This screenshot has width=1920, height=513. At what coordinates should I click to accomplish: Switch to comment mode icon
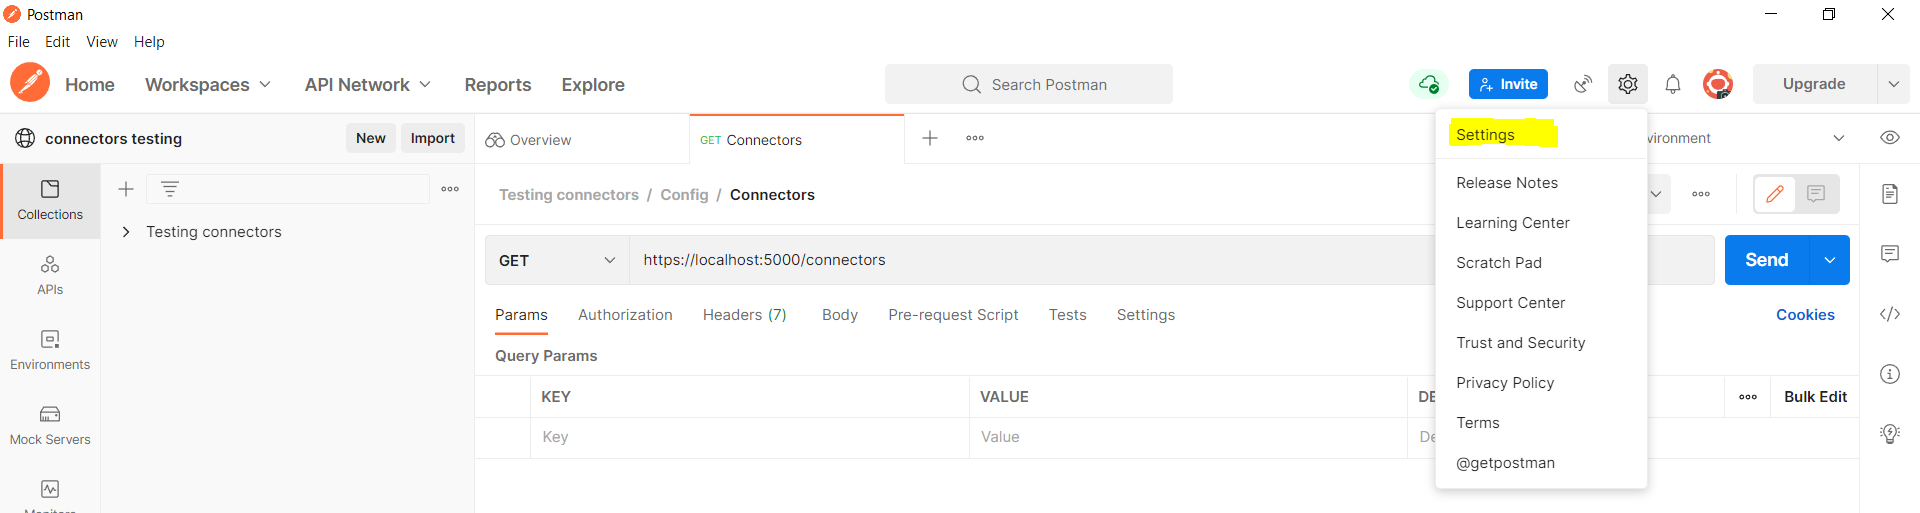pyautogui.click(x=1816, y=194)
